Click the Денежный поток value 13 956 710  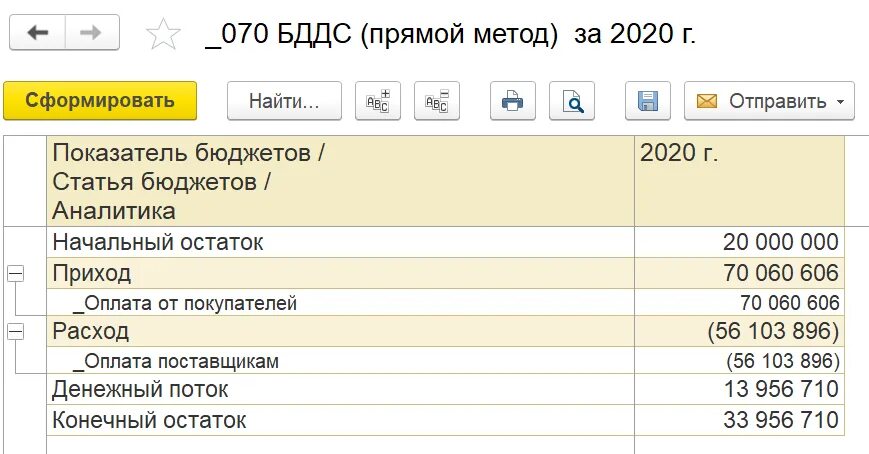pyautogui.click(x=781, y=389)
